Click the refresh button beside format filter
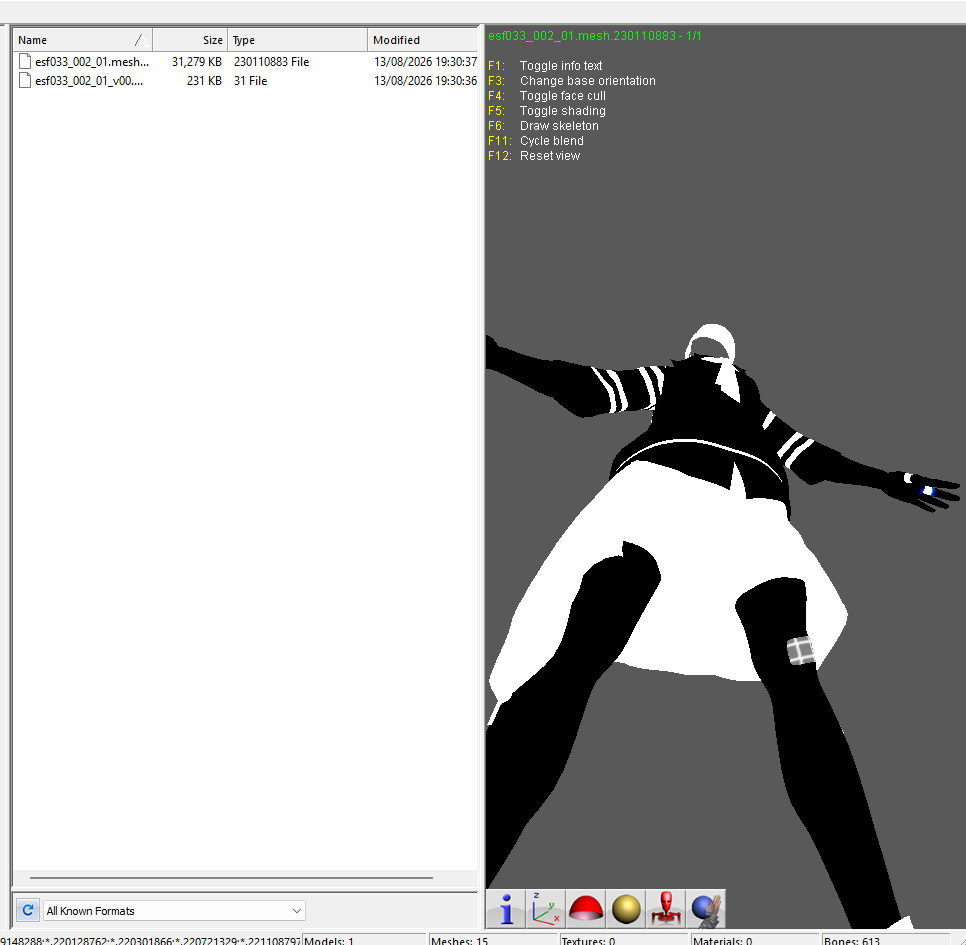The width and height of the screenshot is (966, 945). coord(28,910)
